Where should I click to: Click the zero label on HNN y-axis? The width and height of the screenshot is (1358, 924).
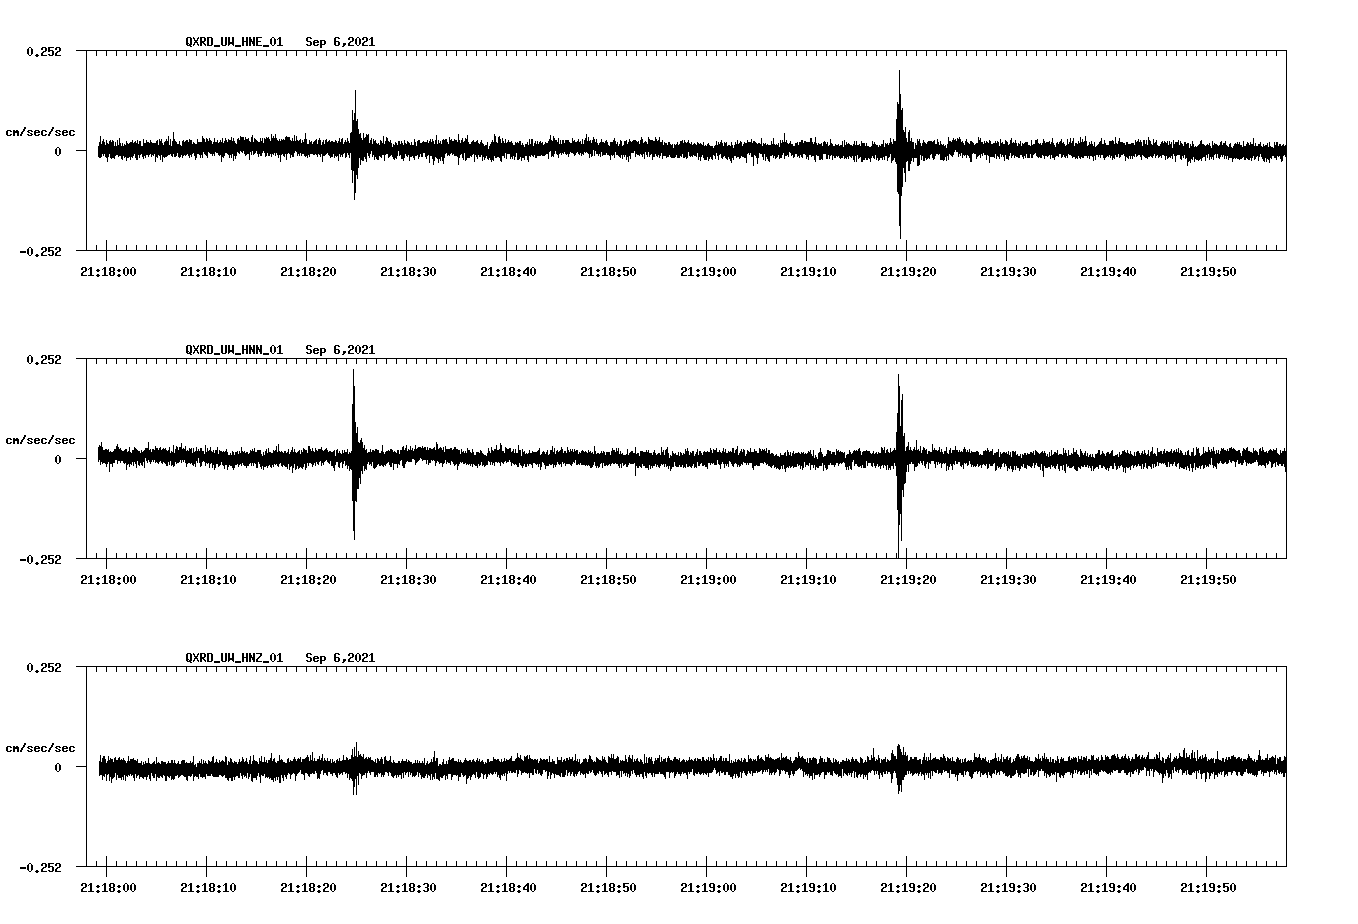[58, 459]
